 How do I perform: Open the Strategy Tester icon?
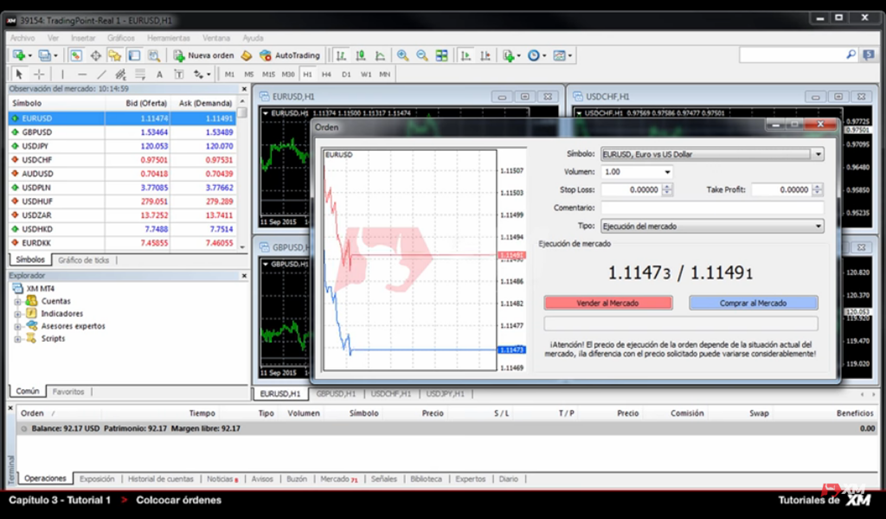(154, 55)
